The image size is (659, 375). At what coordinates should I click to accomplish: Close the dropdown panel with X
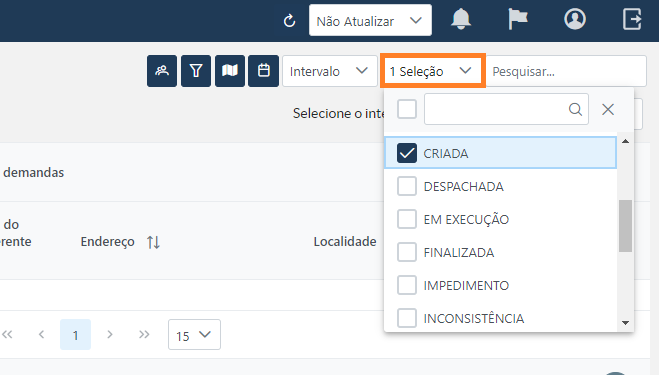tap(608, 109)
